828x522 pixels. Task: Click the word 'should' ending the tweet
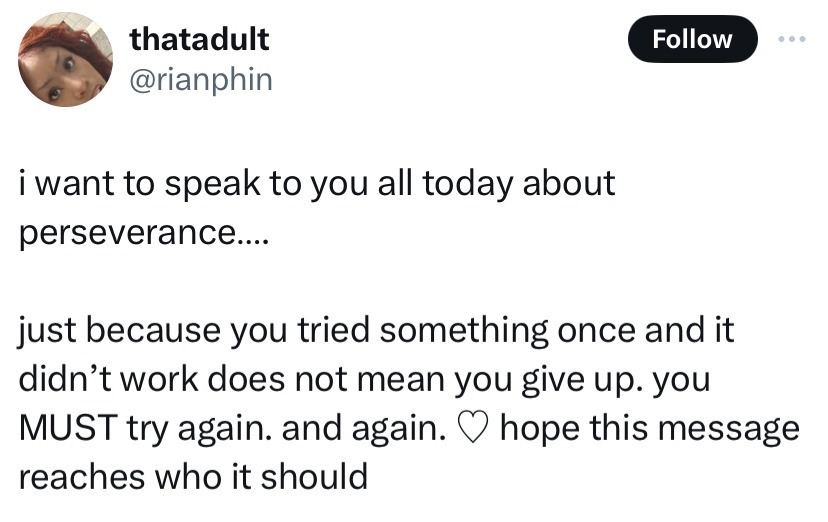pyautogui.click(x=314, y=477)
